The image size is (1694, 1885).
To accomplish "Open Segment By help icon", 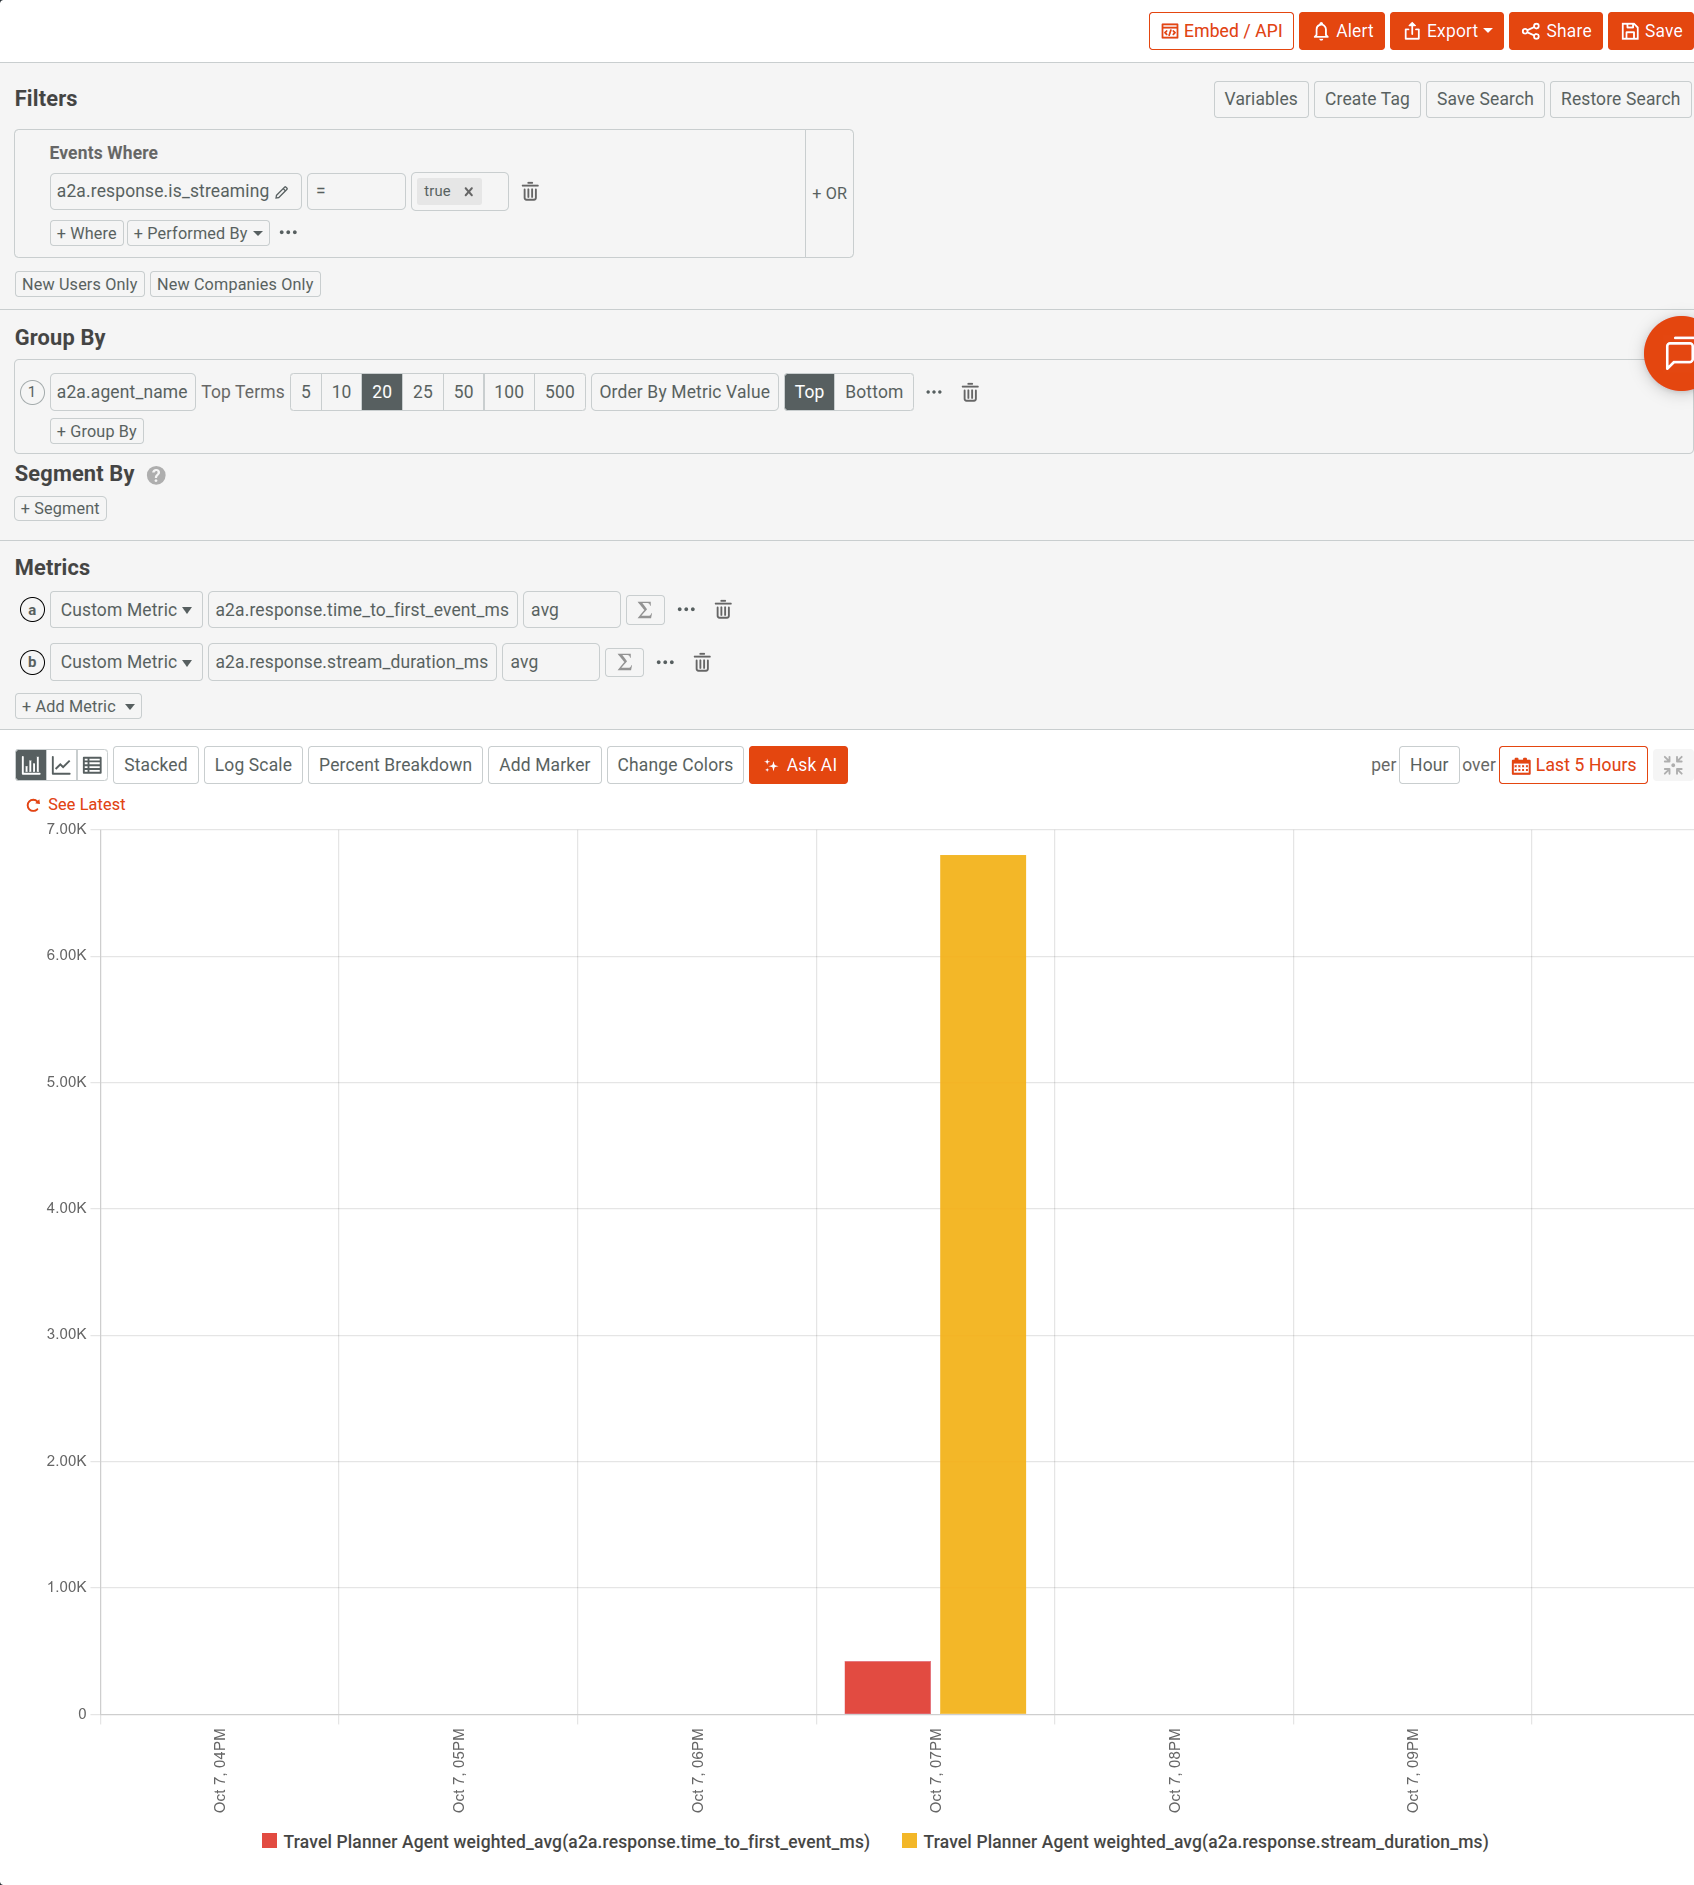I will pos(156,475).
